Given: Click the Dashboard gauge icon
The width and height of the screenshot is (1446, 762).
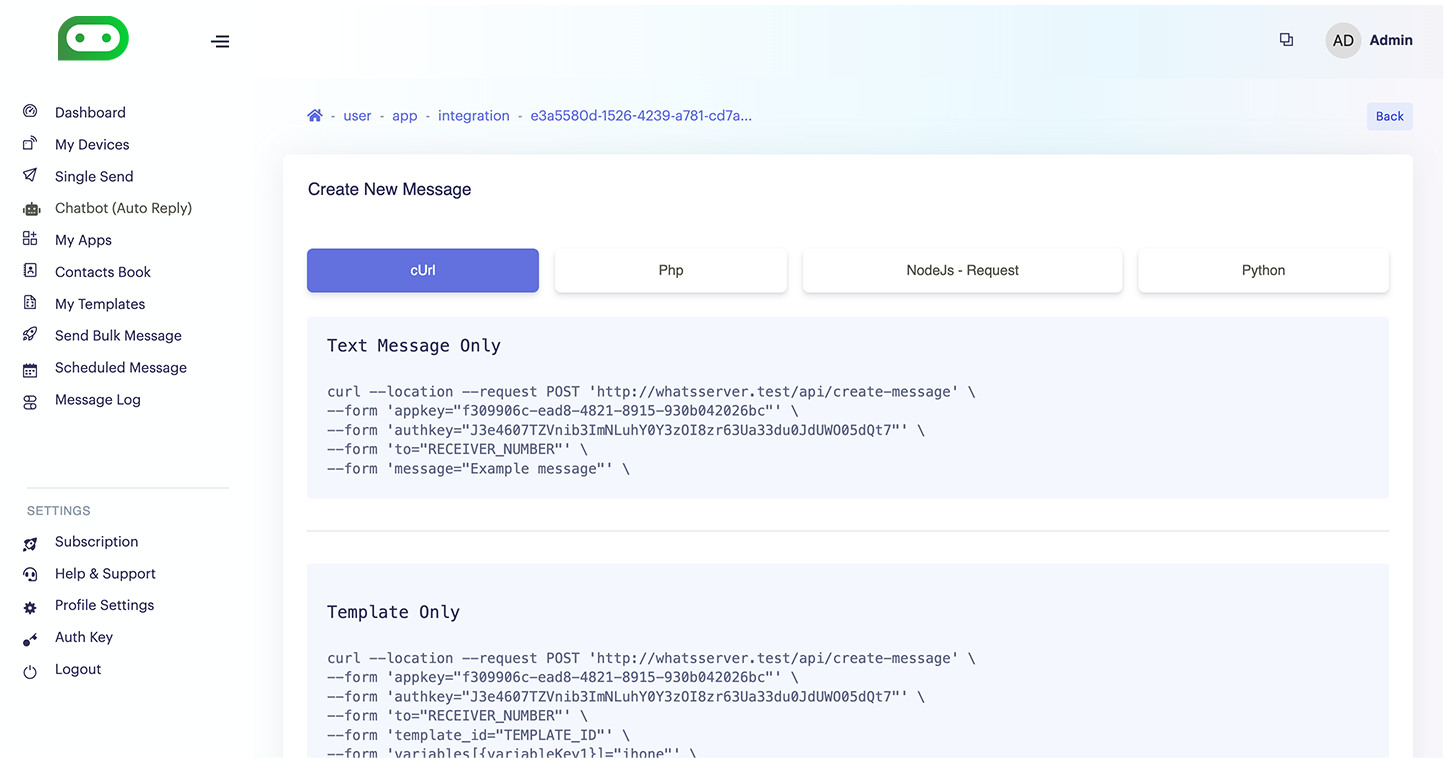Looking at the screenshot, I should 30,112.
